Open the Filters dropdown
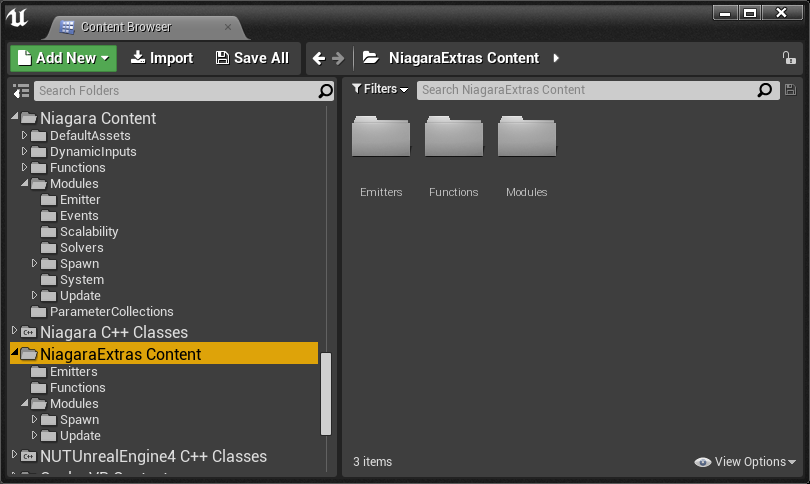The width and height of the screenshot is (810, 484). pyautogui.click(x=380, y=89)
